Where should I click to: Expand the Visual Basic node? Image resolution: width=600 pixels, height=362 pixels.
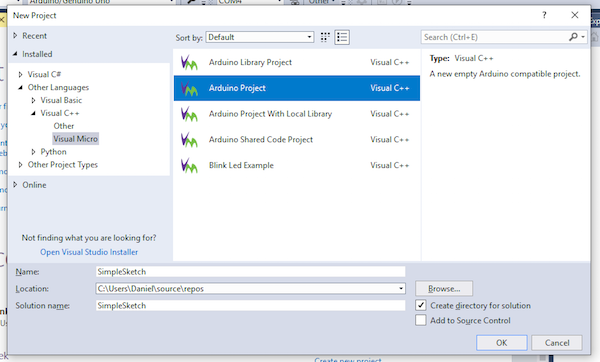33,100
